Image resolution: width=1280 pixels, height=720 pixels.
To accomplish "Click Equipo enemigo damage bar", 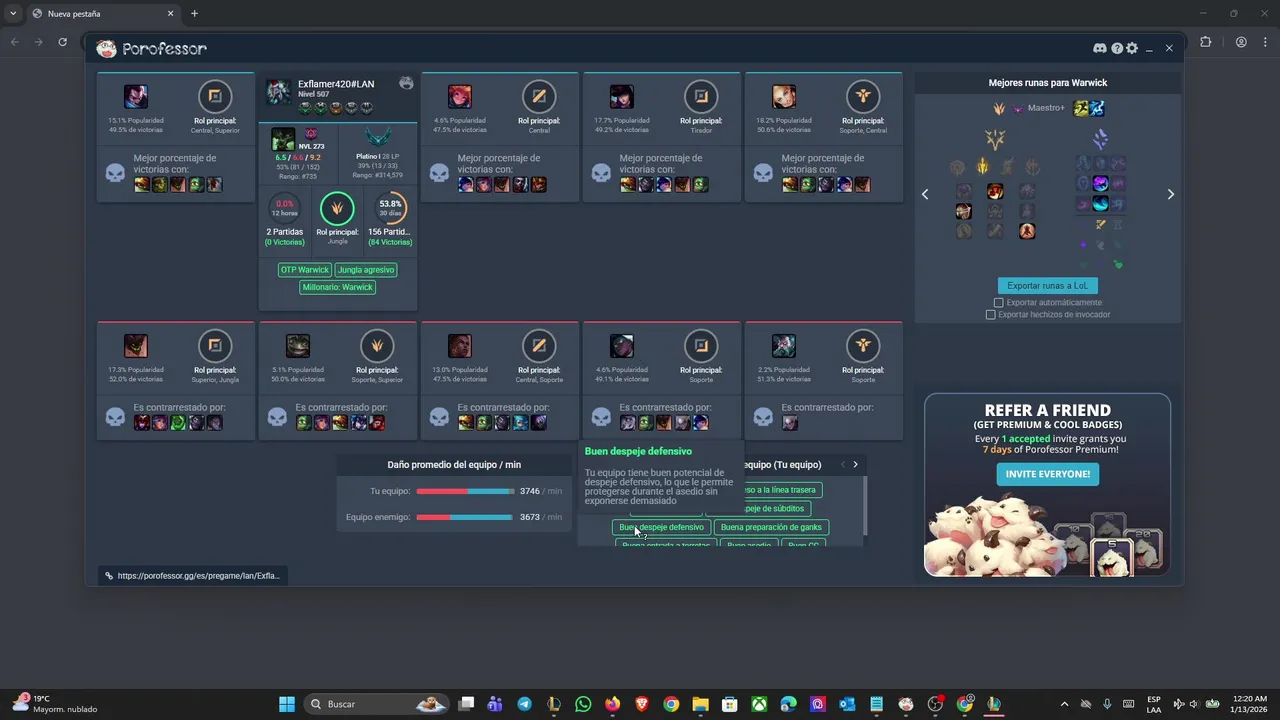I will tap(464, 517).
